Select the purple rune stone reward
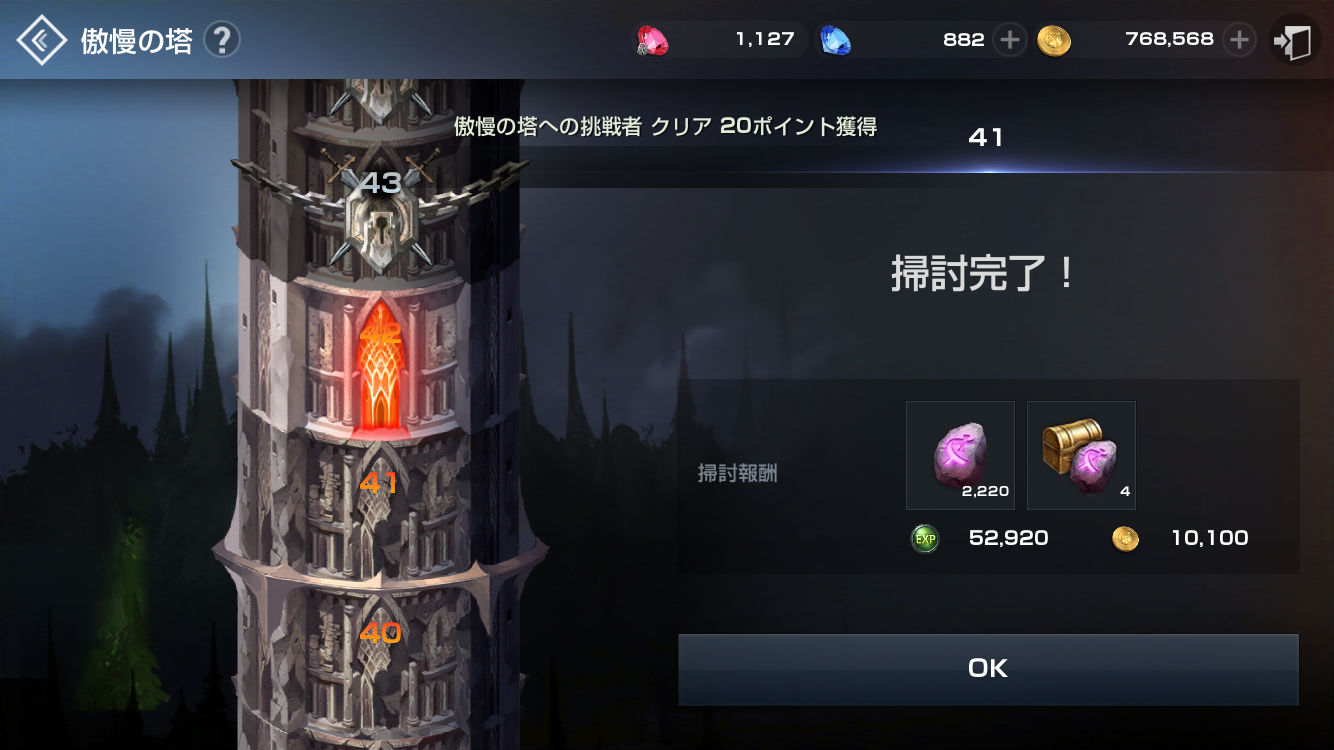 pyautogui.click(x=960, y=456)
